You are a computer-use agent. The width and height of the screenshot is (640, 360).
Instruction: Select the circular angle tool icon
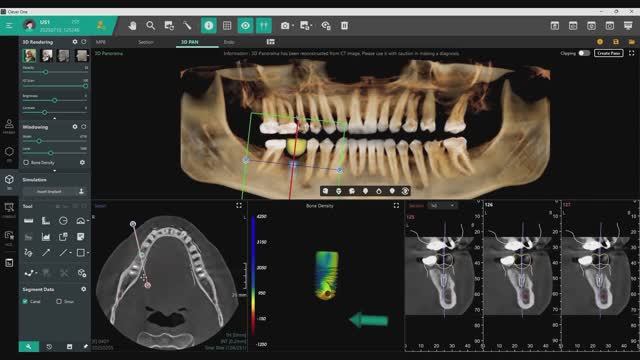coord(63,221)
